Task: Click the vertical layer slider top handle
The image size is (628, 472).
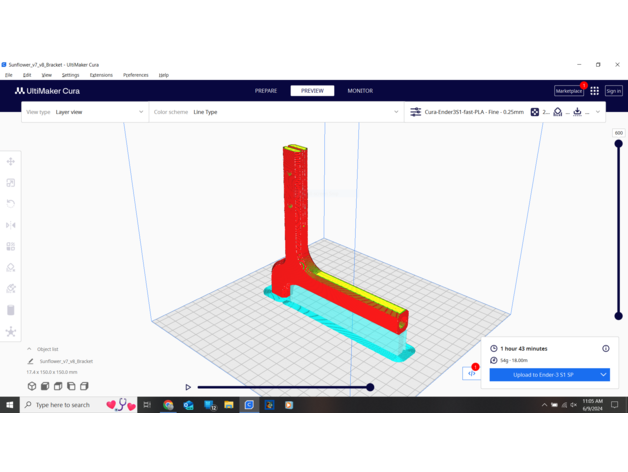Action: pyautogui.click(x=619, y=144)
